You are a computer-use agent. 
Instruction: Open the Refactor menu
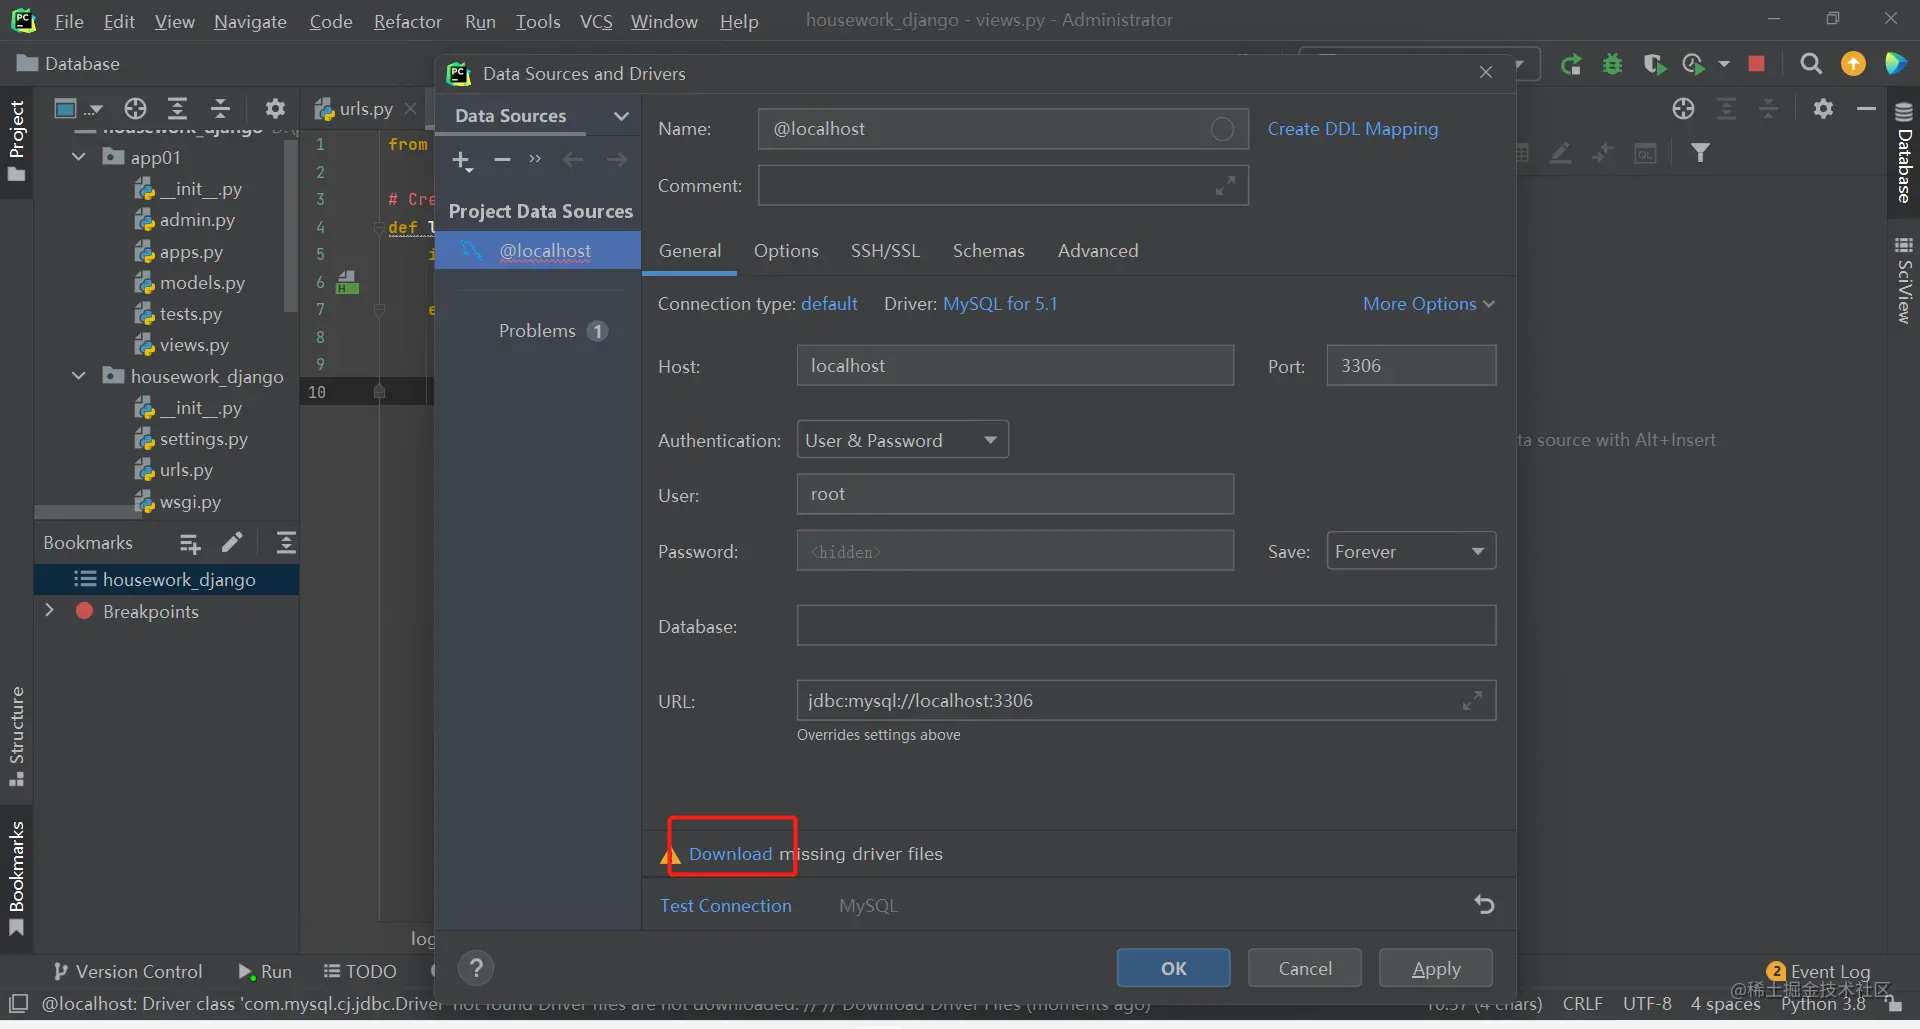pyautogui.click(x=407, y=21)
